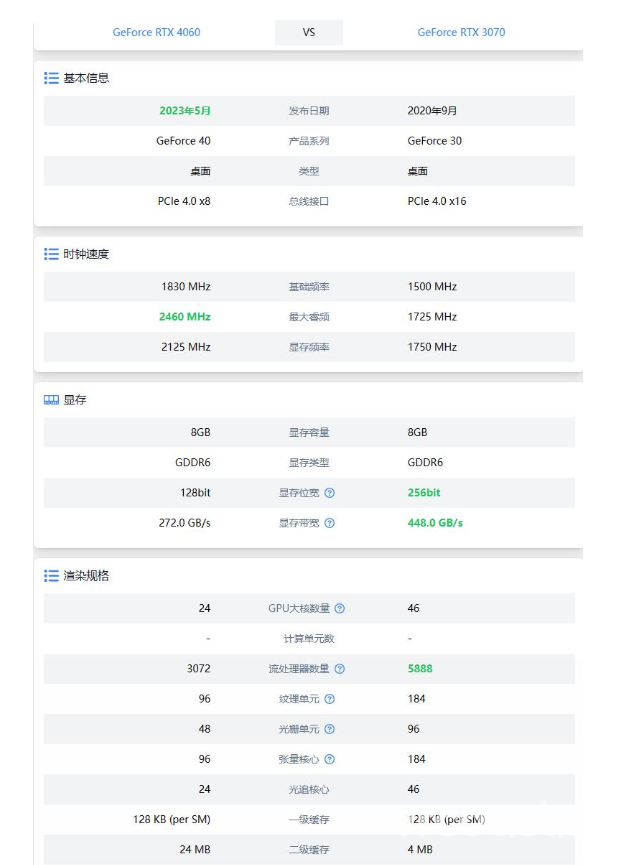Select the green 256bit bus width value
This screenshot has width=640, height=865.
(424, 493)
